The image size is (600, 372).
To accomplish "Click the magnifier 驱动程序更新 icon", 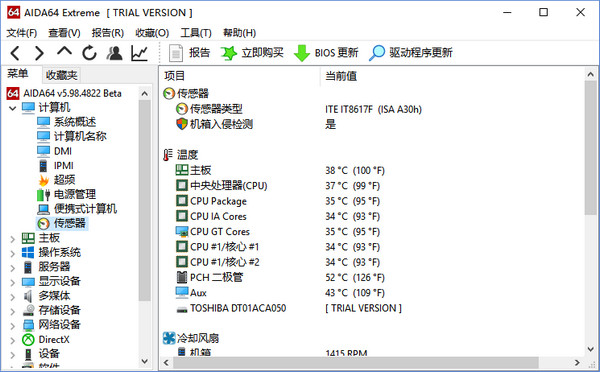I will coord(377,53).
